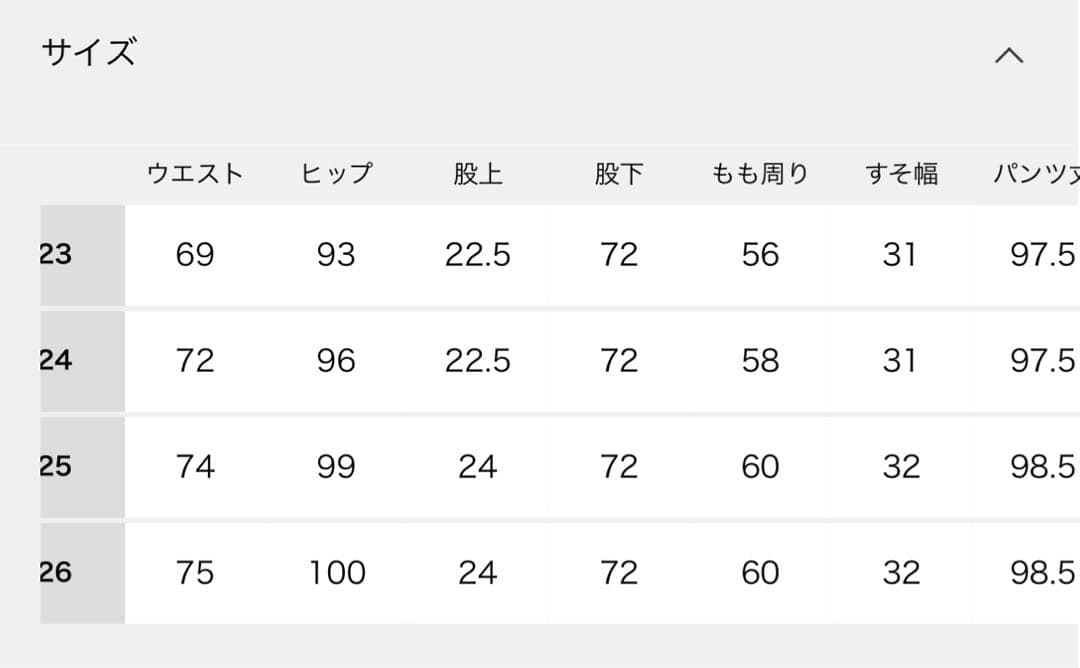Click the partially visible パンツ丈 header
This screenshot has width=1080, height=668.
(1036, 174)
